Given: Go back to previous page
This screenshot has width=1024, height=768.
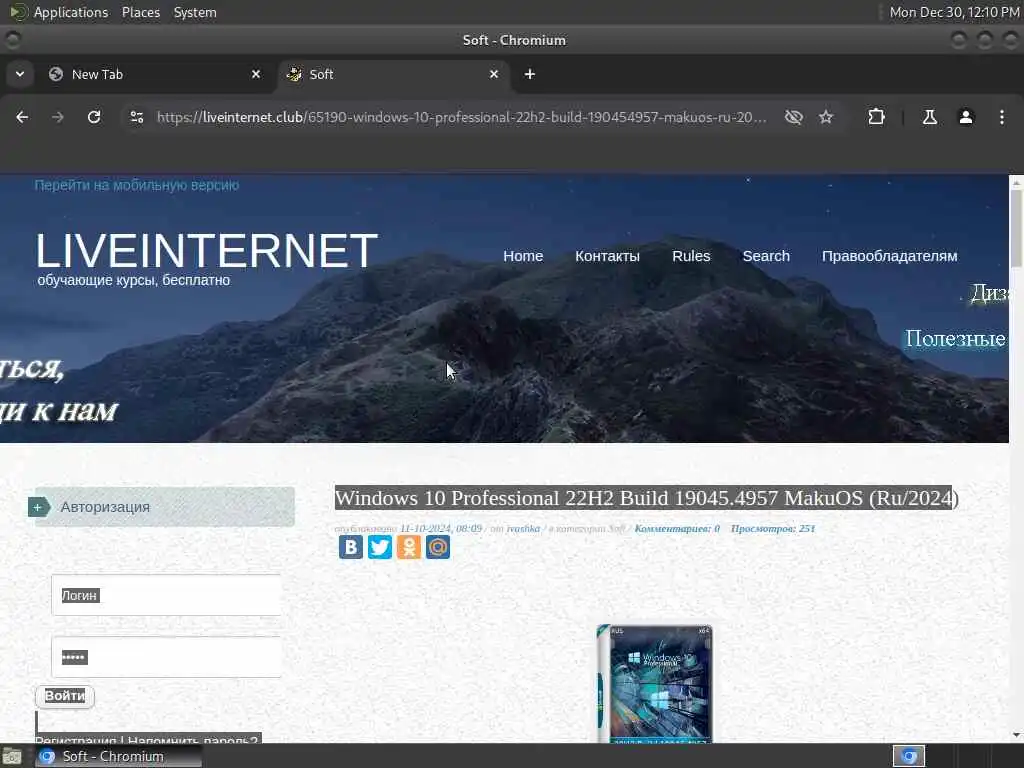Looking at the screenshot, I should [x=22, y=117].
